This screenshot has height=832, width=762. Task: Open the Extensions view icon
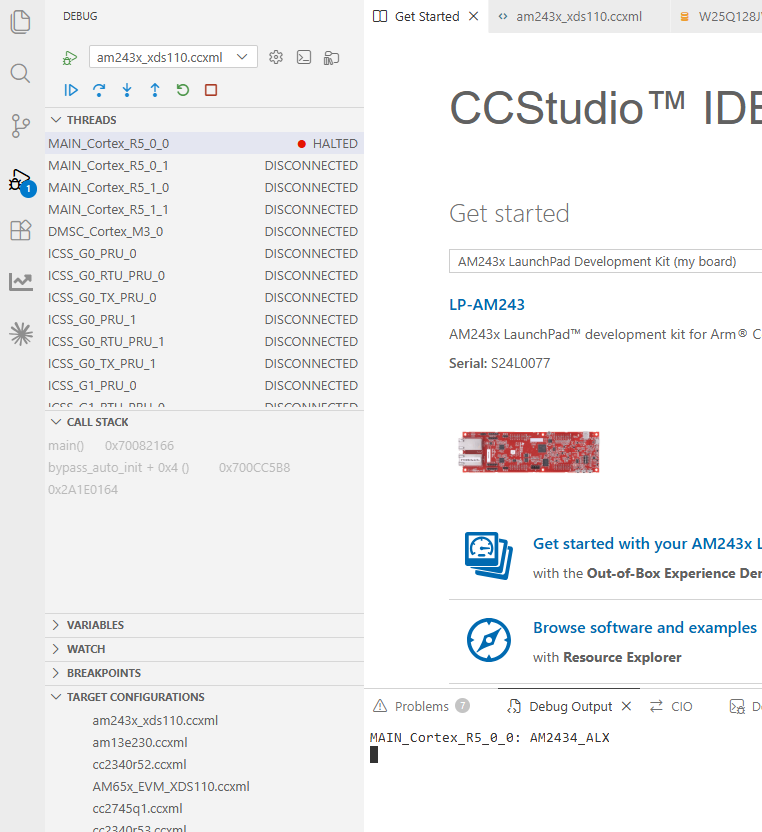[21, 230]
